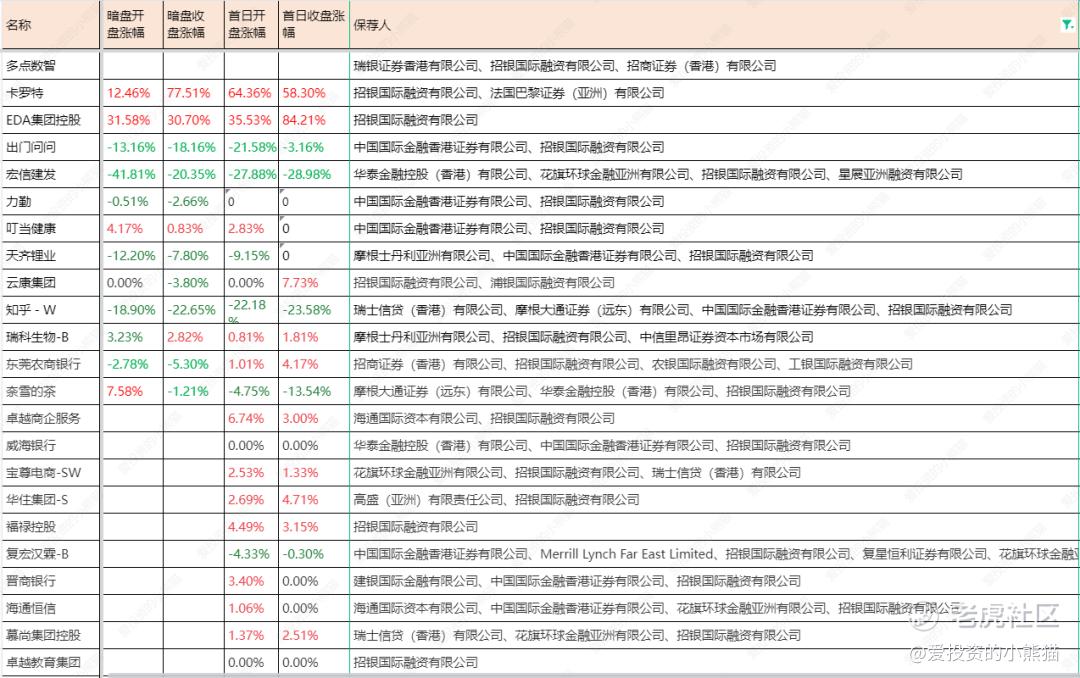1080x678 pixels.
Task: Select the 暗盘收盘涨幅 column header
Action: pyautogui.click(x=194, y=25)
